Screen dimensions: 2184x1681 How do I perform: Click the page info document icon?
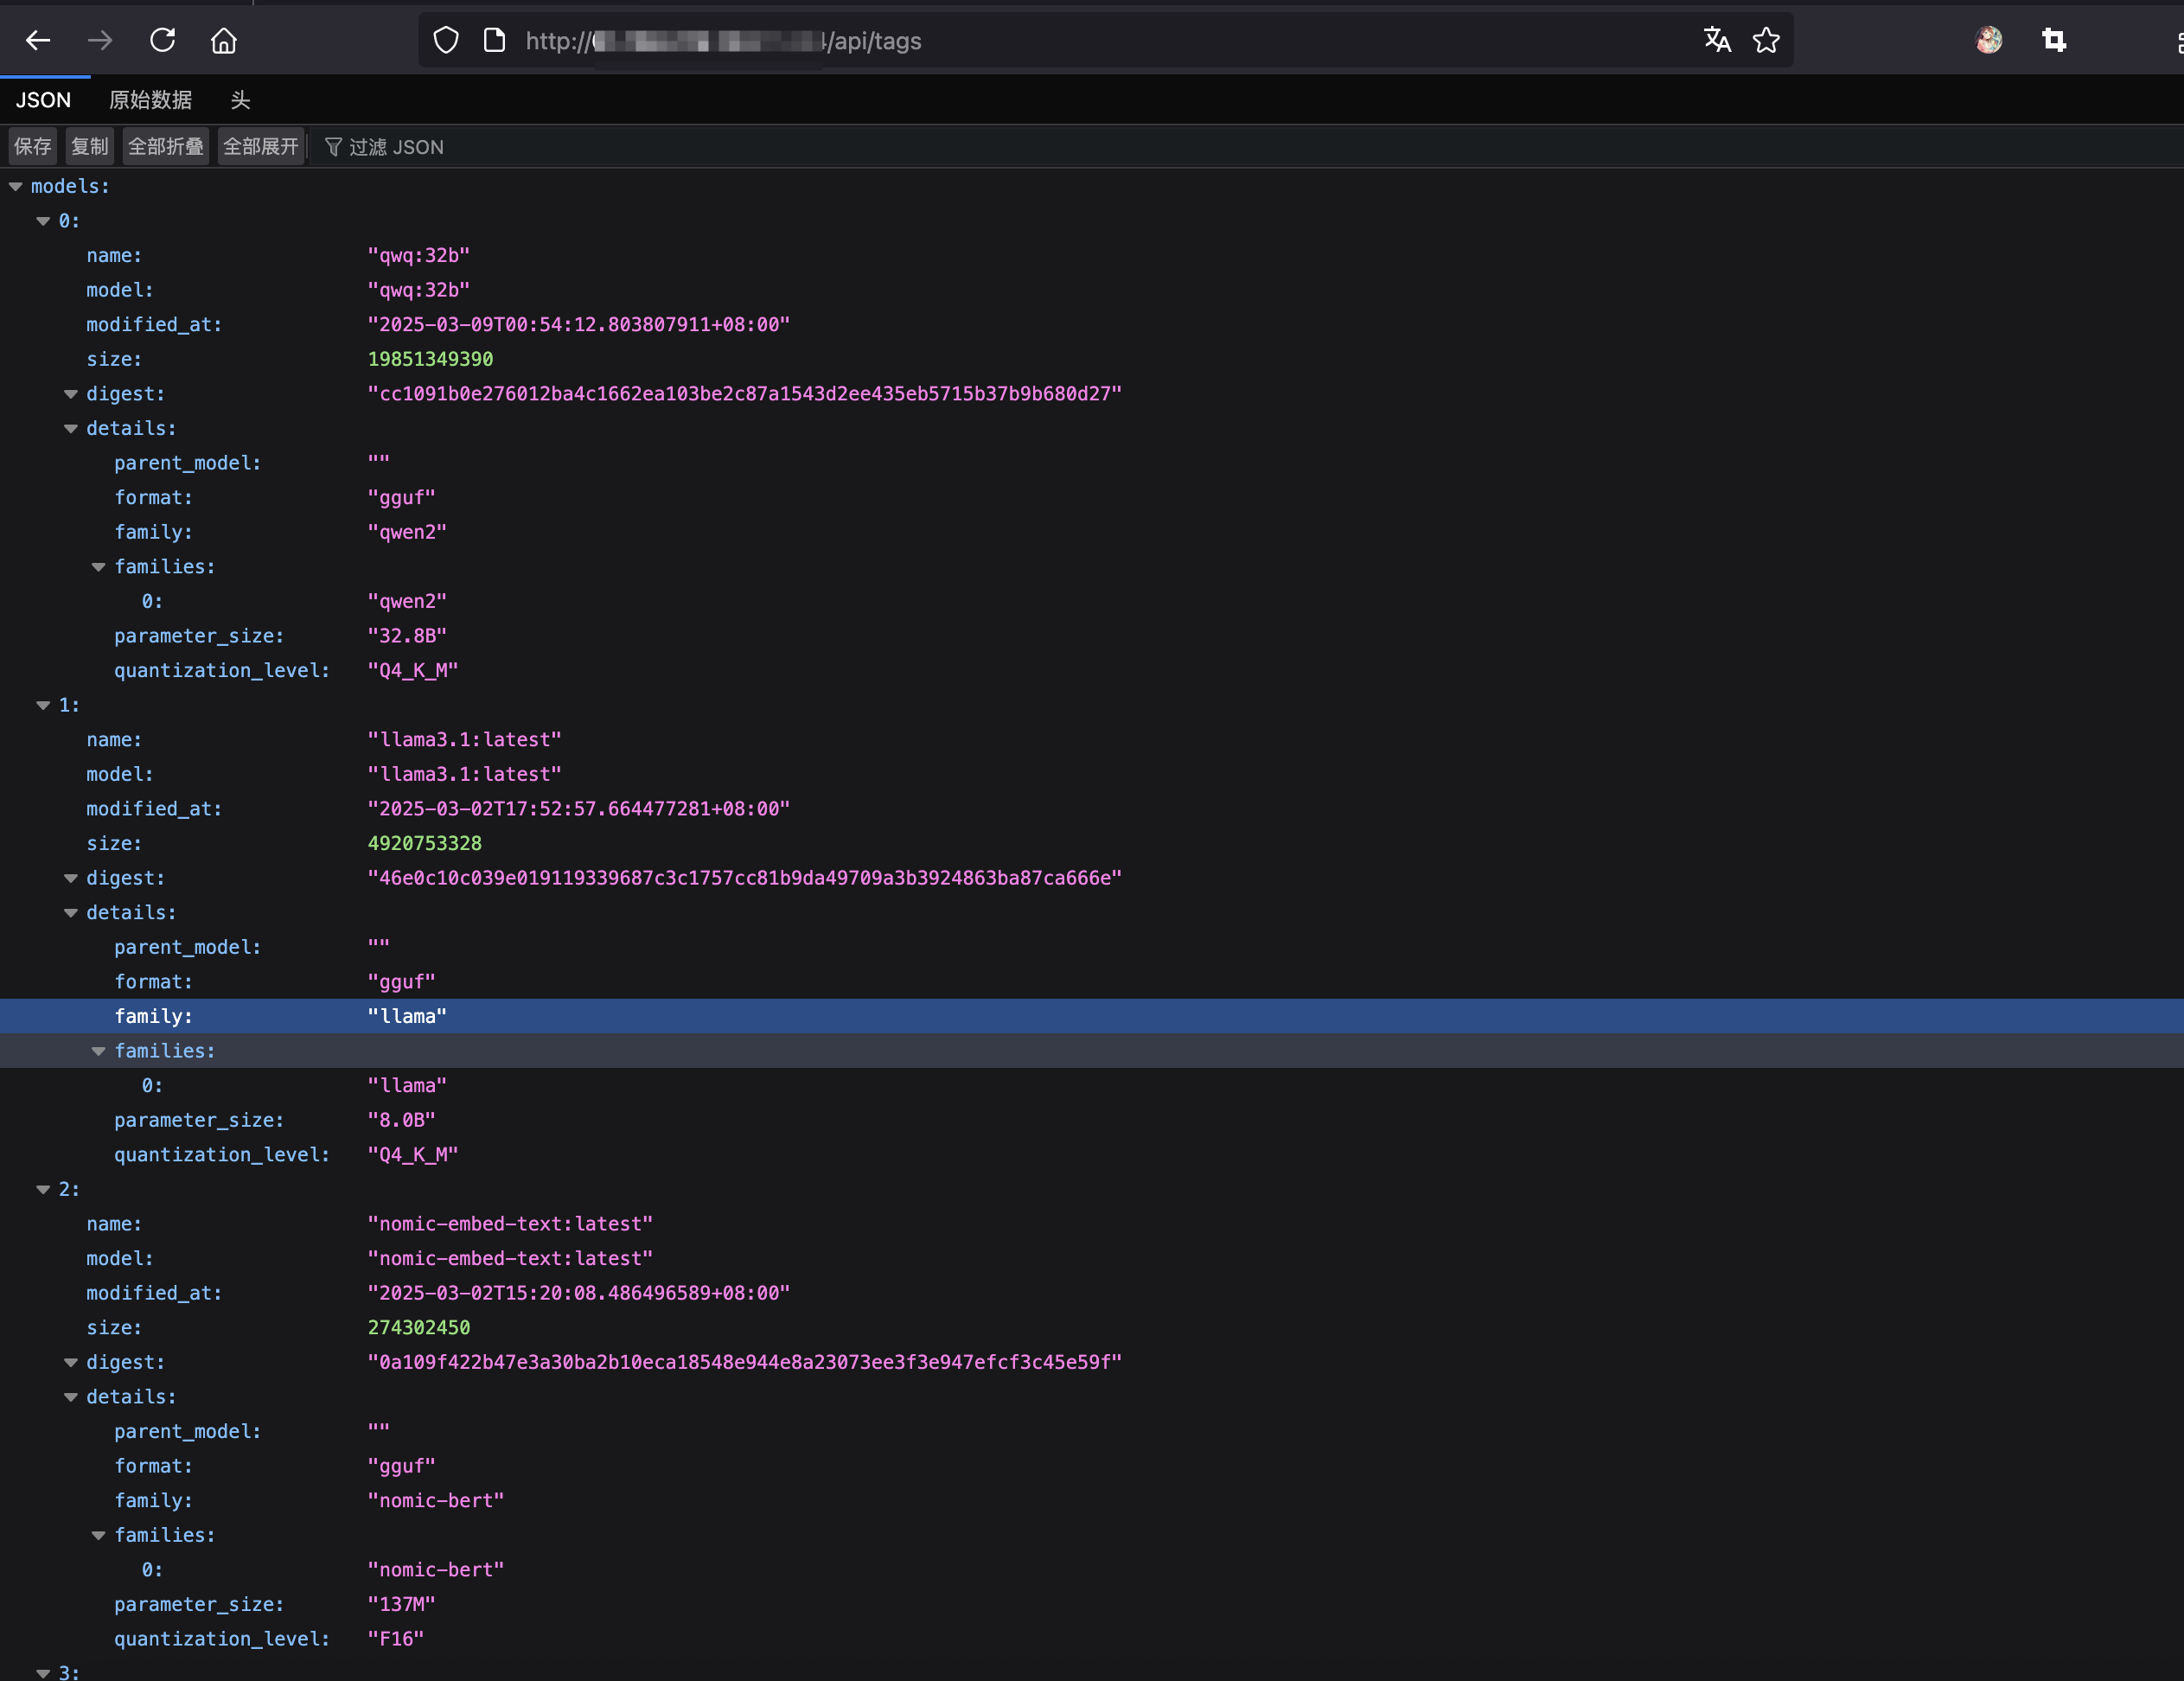(494, 40)
